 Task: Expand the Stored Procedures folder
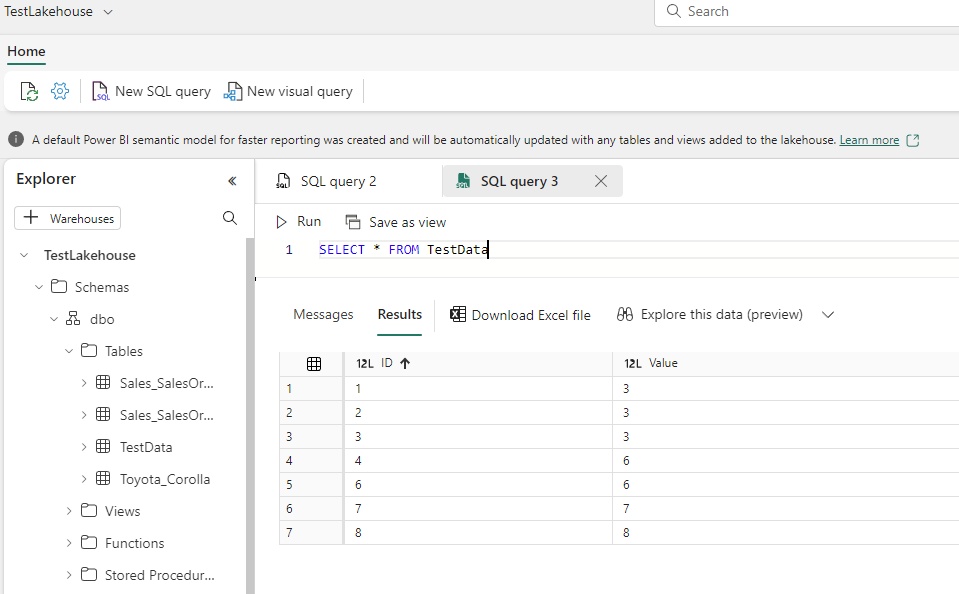pos(69,575)
